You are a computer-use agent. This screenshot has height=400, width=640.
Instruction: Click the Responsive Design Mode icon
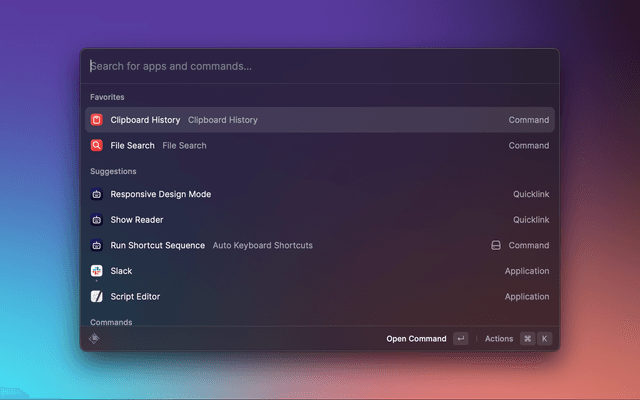(x=97, y=194)
